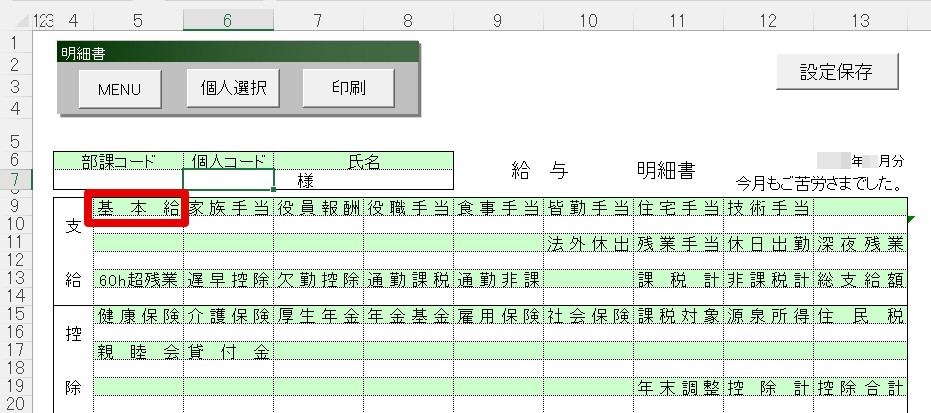The width and height of the screenshot is (931, 413).
Task: Click the 課税計 cell
Action: pyautogui.click(x=678, y=279)
